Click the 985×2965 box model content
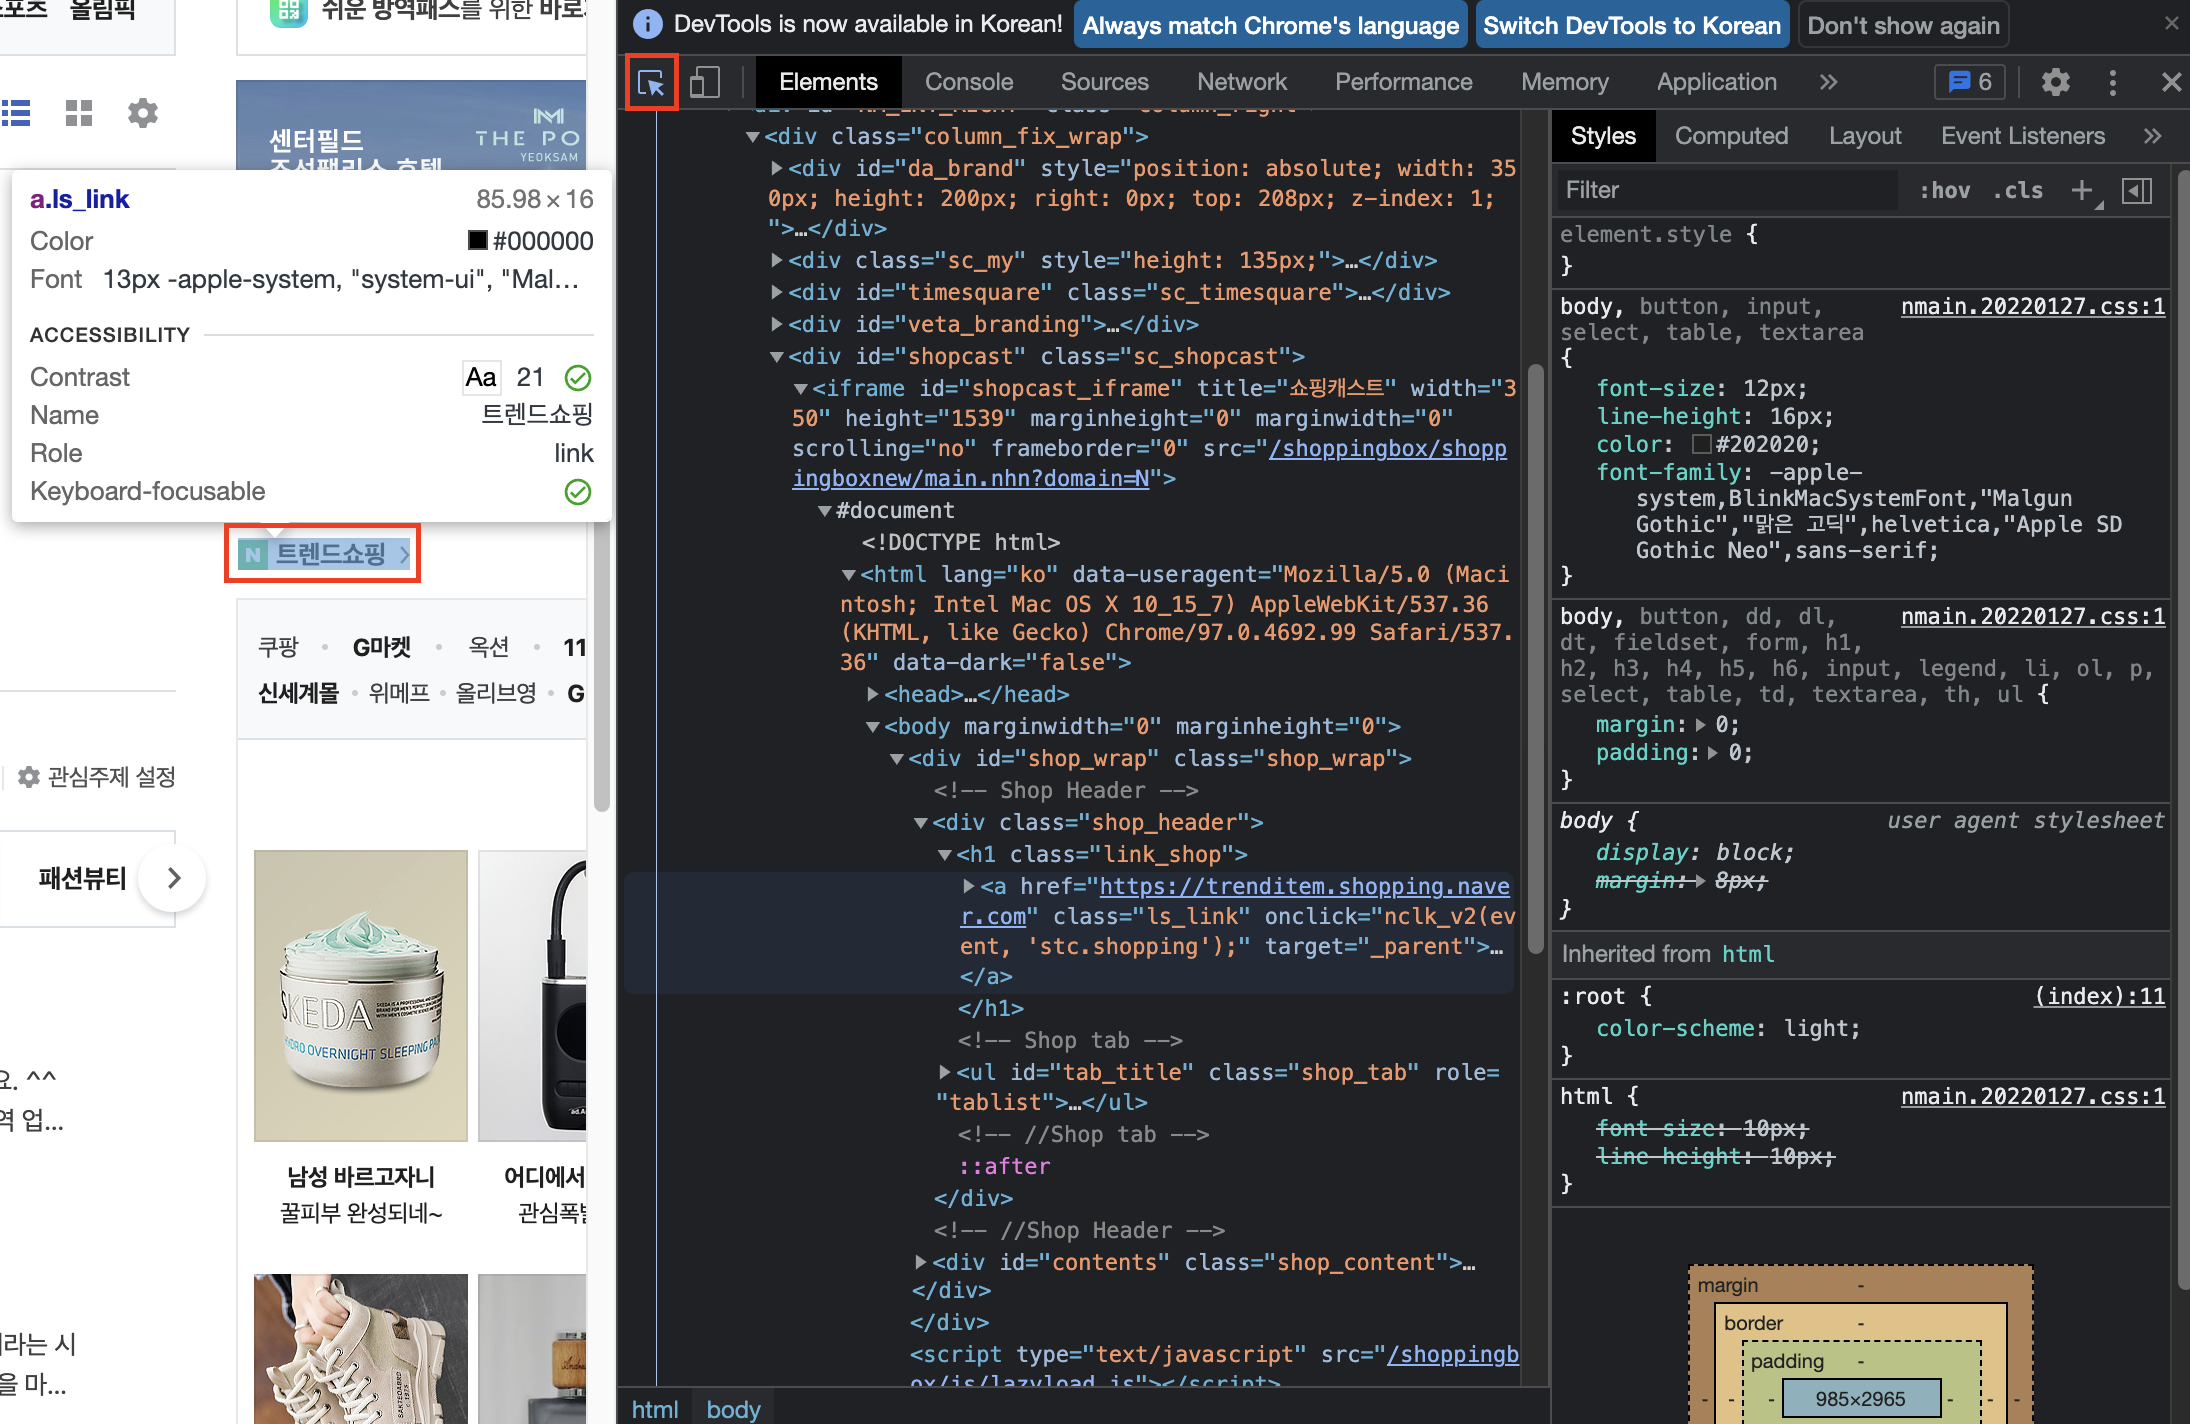2190x1424 pixels. [1860, 1399]
